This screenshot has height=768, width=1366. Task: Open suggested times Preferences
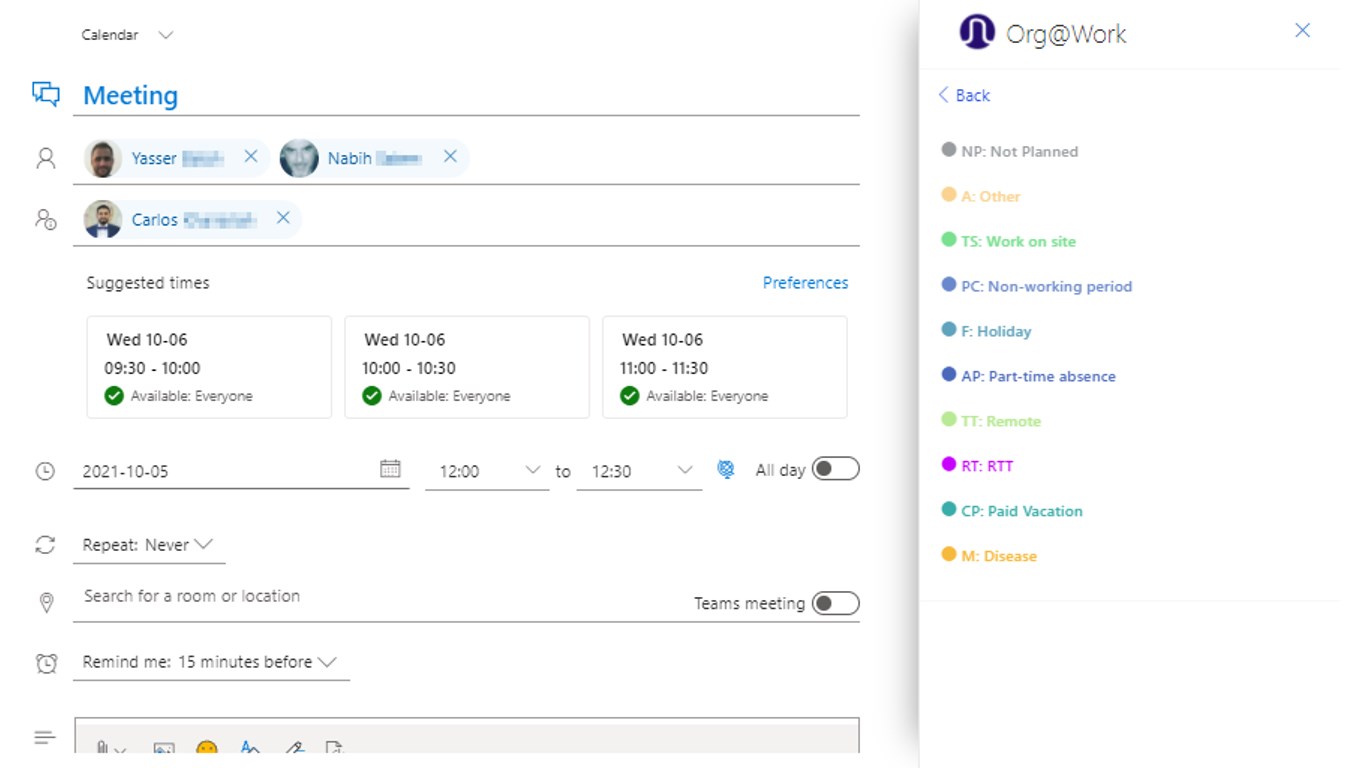[805, 283]
